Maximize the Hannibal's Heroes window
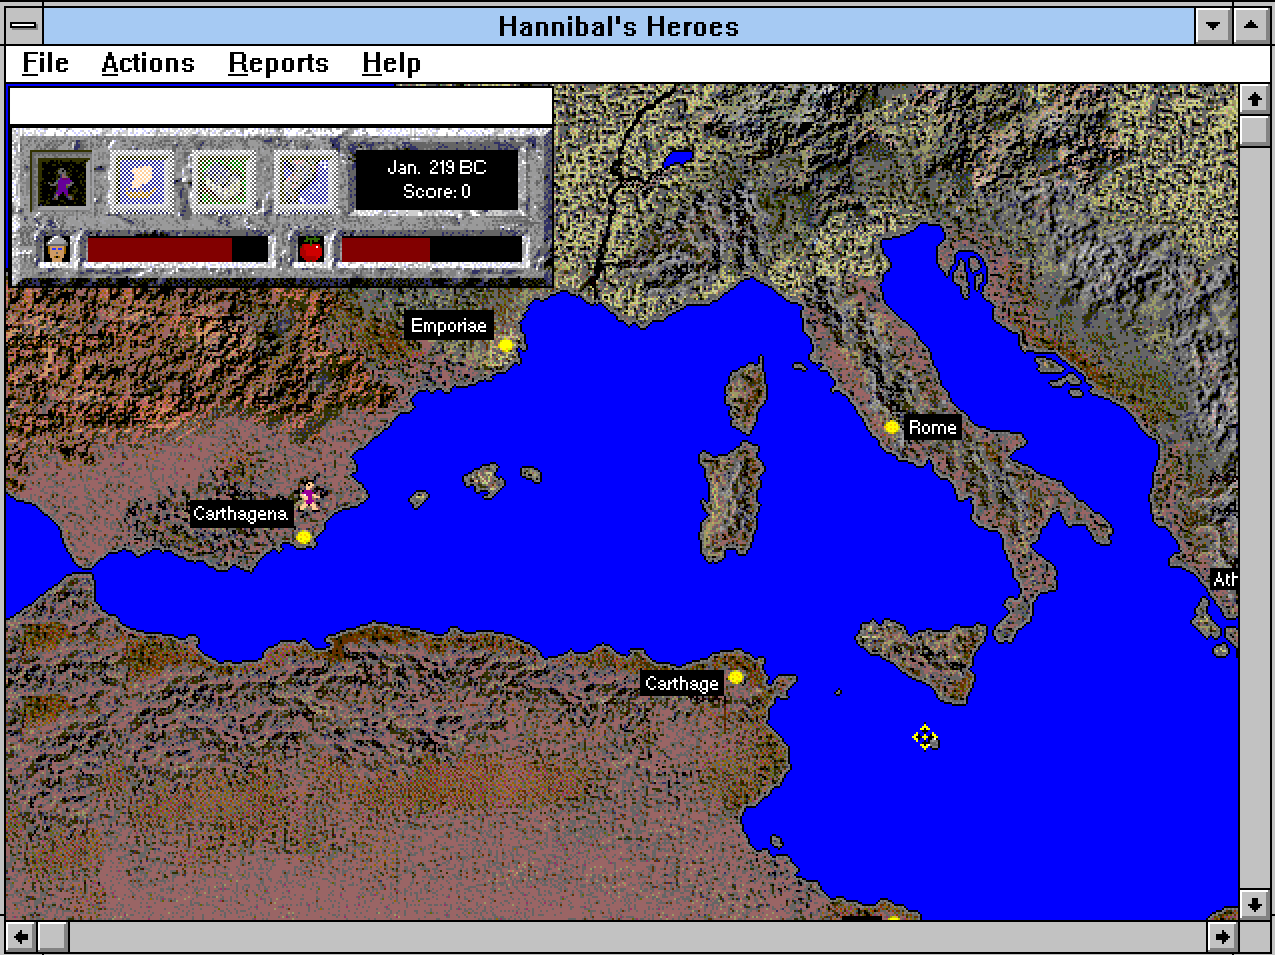Screen dimensions: 1275x955 coord(1250,25)
